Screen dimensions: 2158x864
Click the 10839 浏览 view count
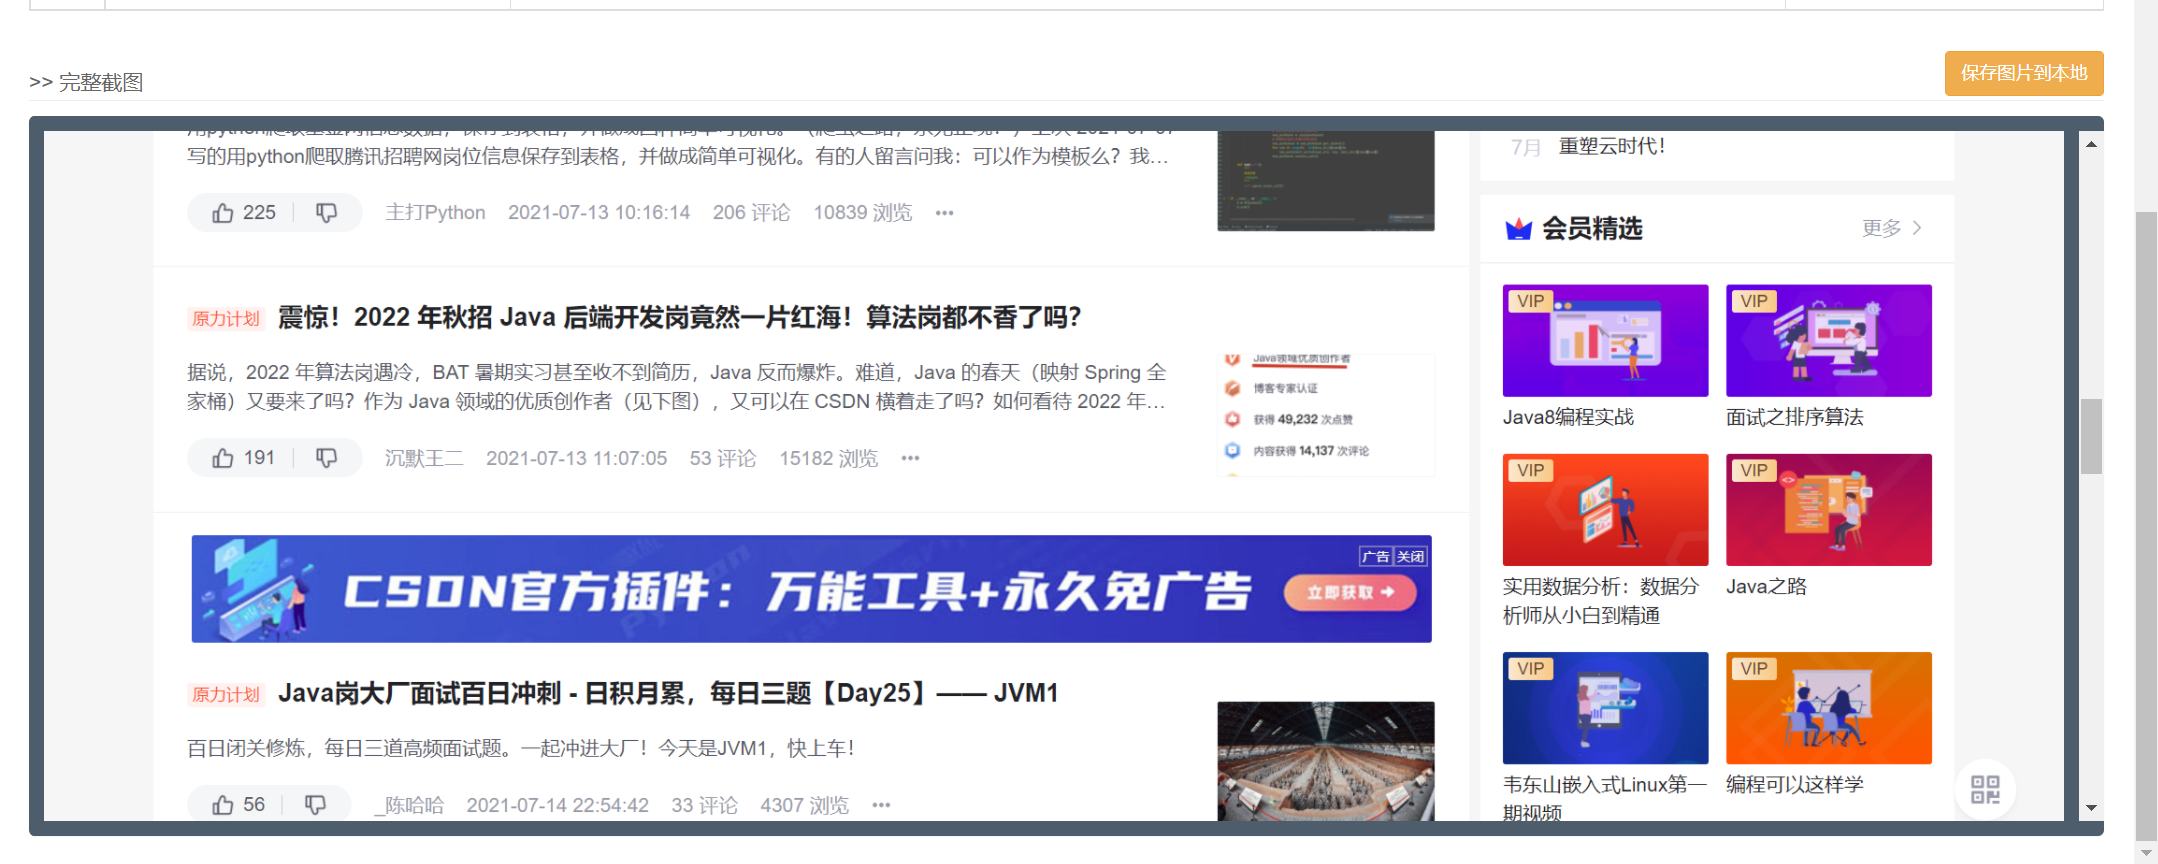coord(862,212)
